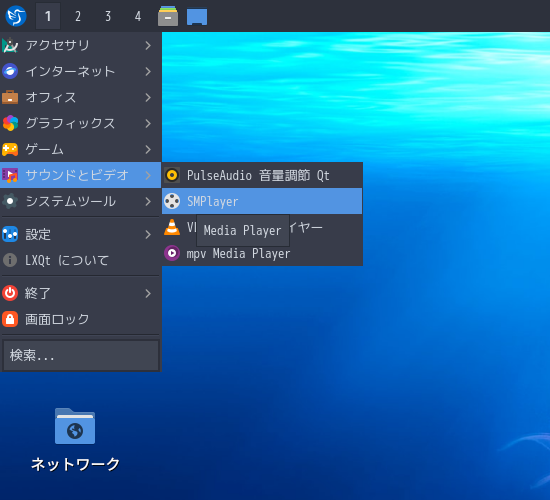Viewport: 550px width, 500px height.
Task: Switch to workspace 4
Action: pyautogui.click(x=138, y=16)
